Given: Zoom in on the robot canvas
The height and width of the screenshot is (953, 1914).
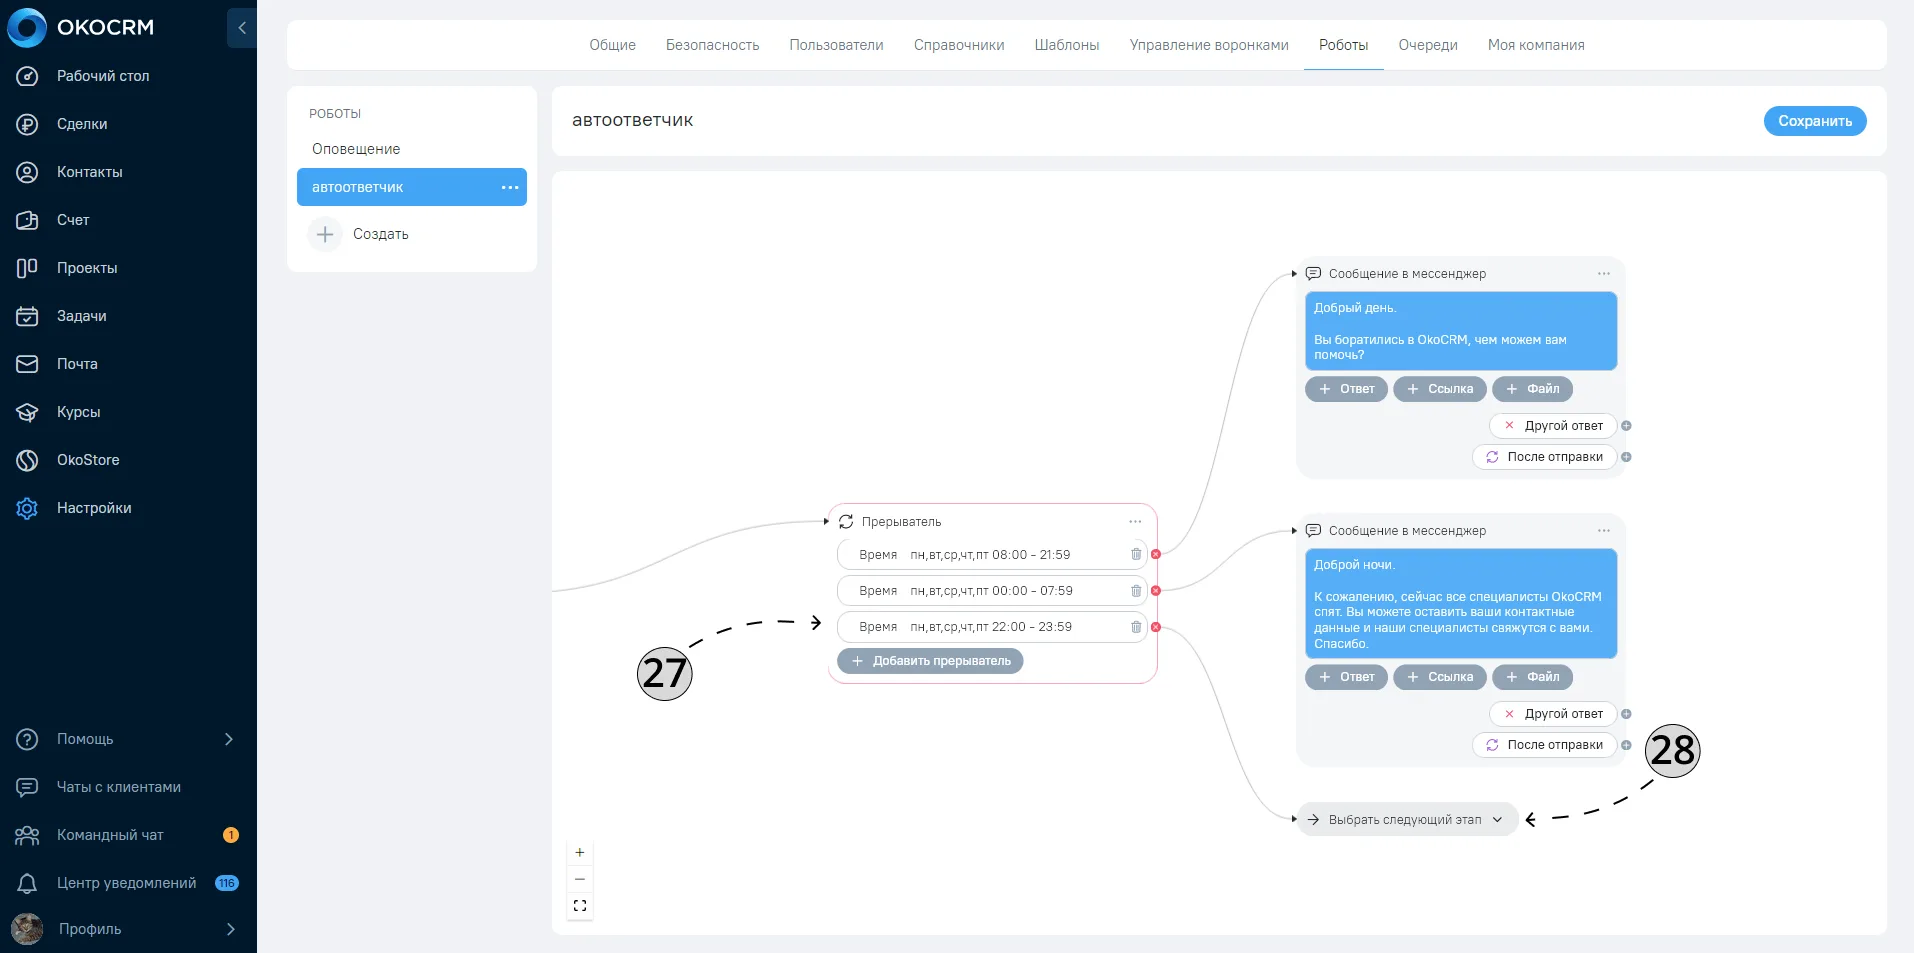Looking at the screenshot, I should [580, 853].
